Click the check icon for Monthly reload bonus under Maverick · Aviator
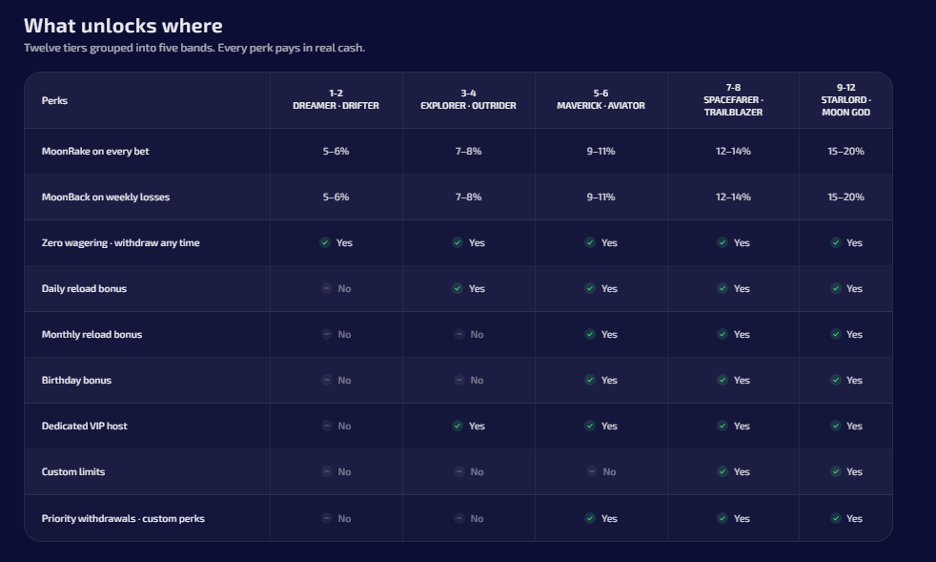Viewport: 936px width, 562px height. 590,334
